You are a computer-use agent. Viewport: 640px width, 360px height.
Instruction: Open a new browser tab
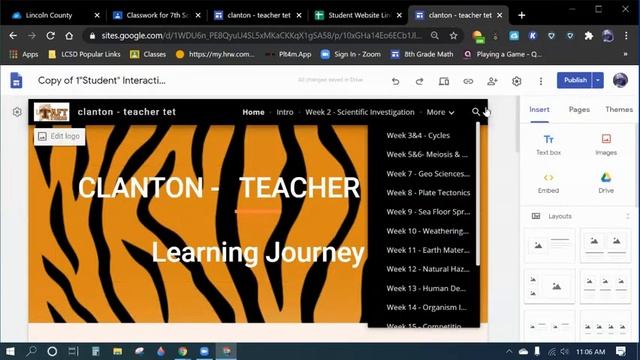pyautogui.click(x=521, y=16)
